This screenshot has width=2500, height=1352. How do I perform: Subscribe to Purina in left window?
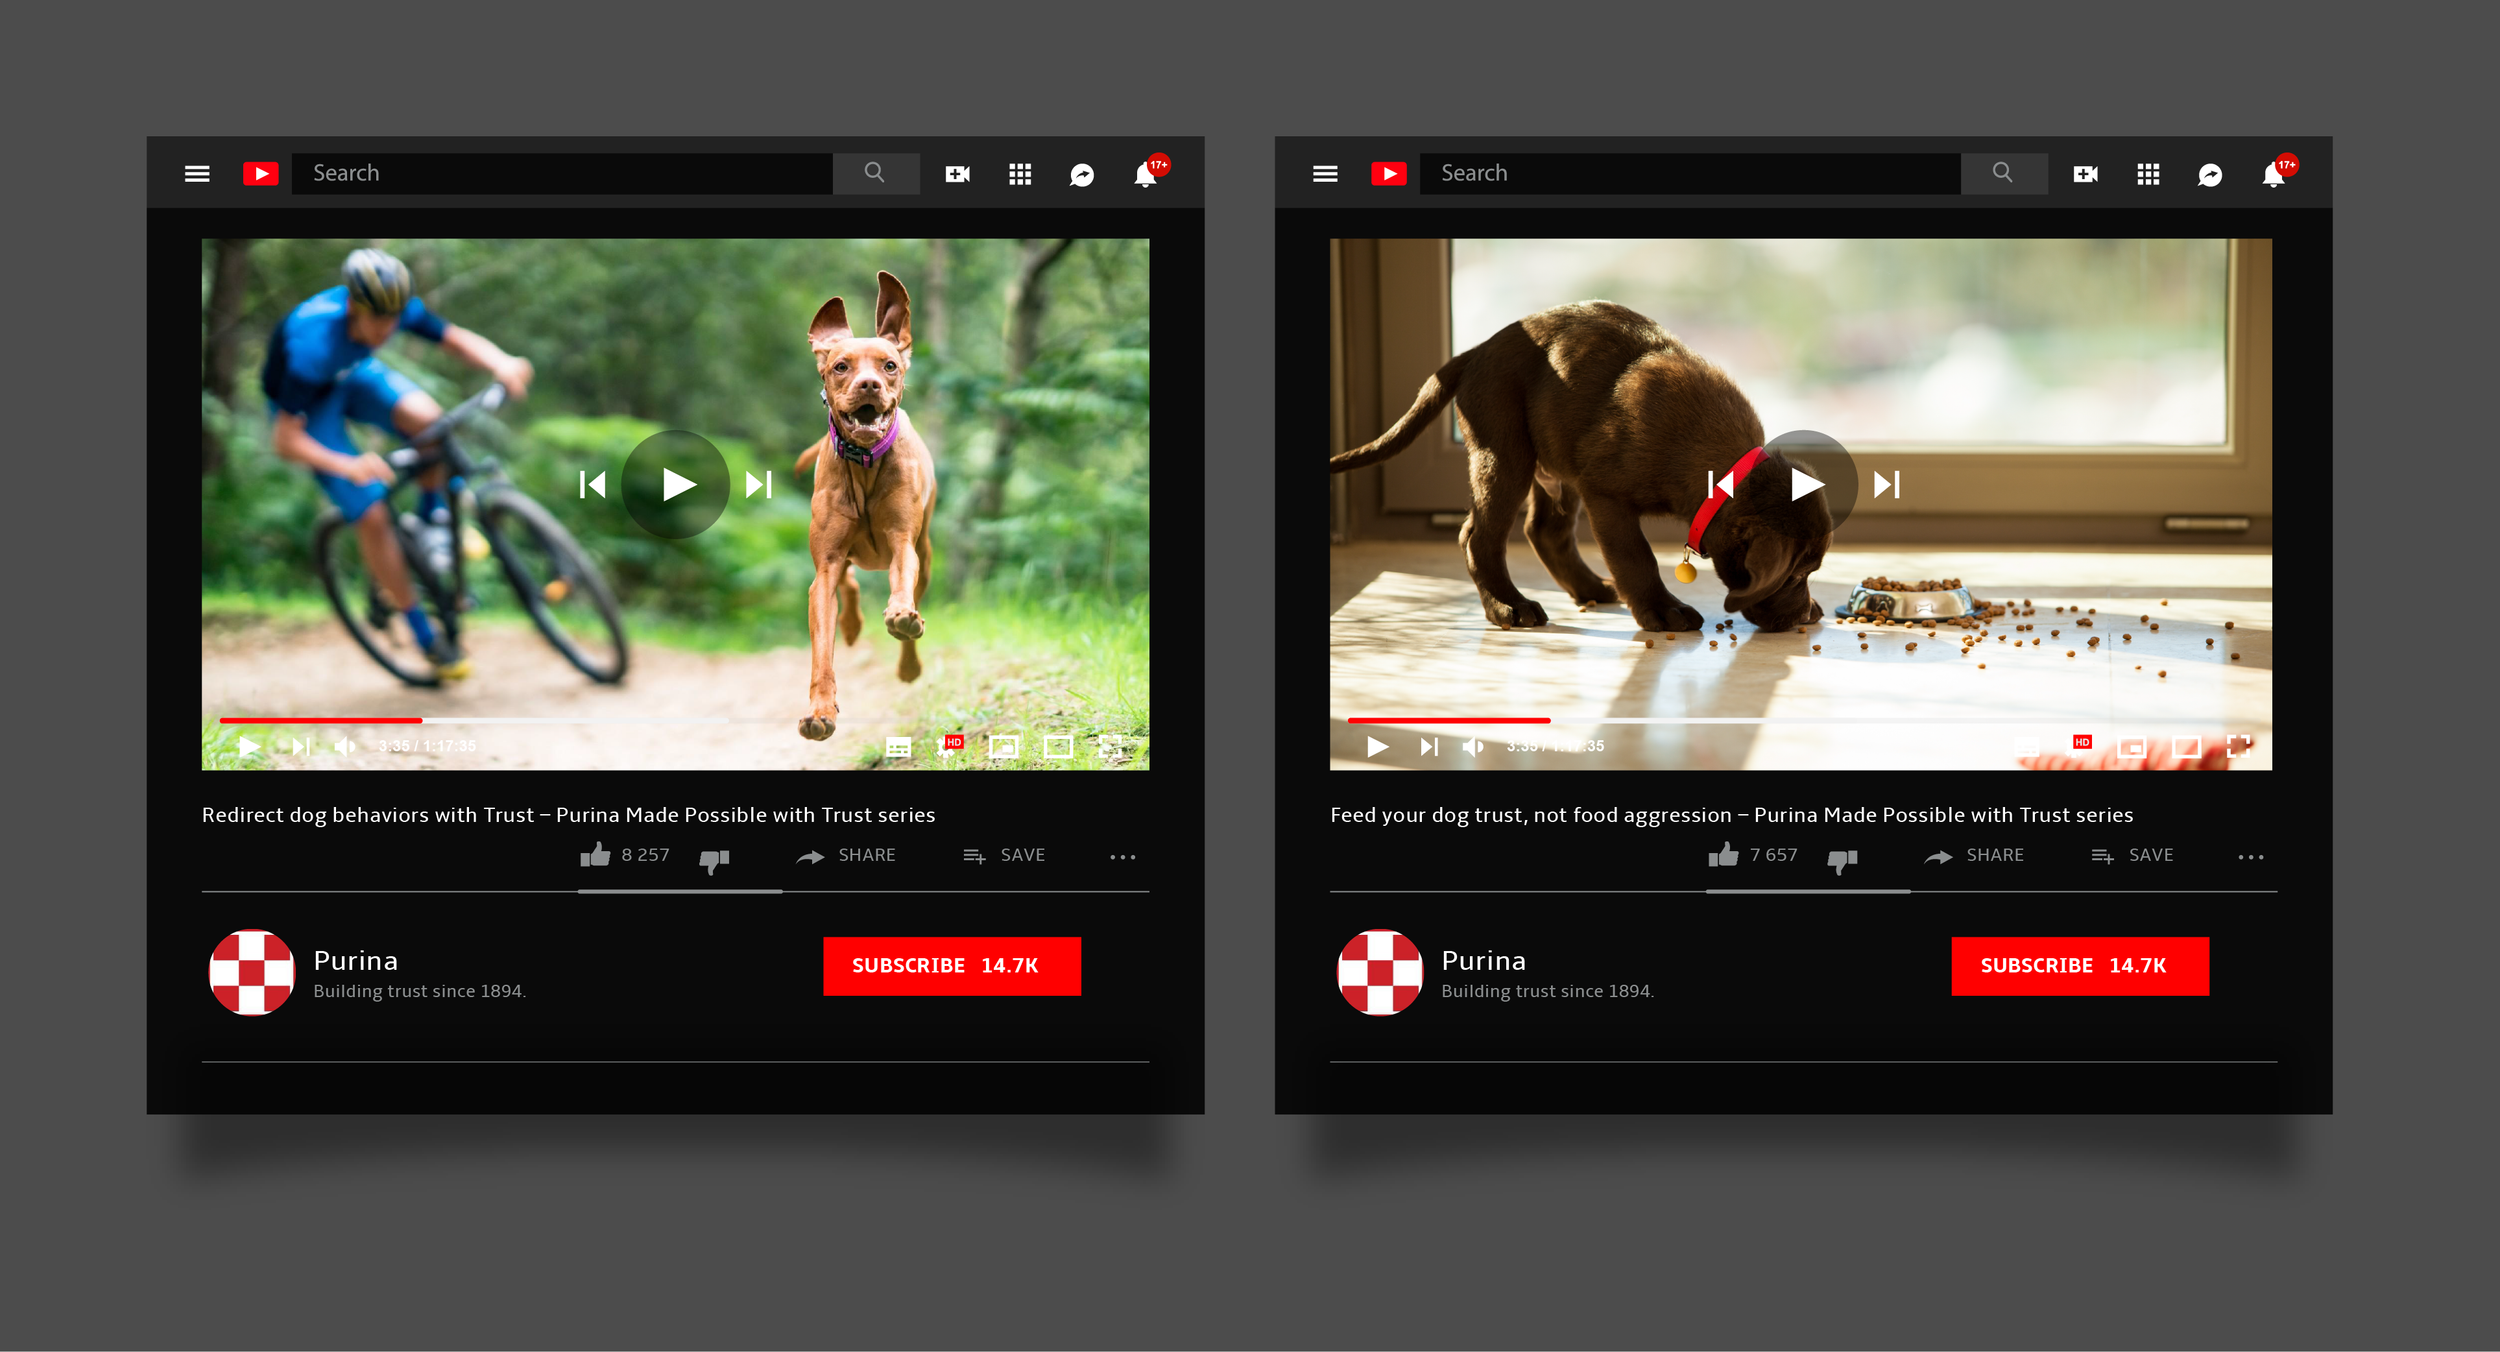tap(951, 966)
